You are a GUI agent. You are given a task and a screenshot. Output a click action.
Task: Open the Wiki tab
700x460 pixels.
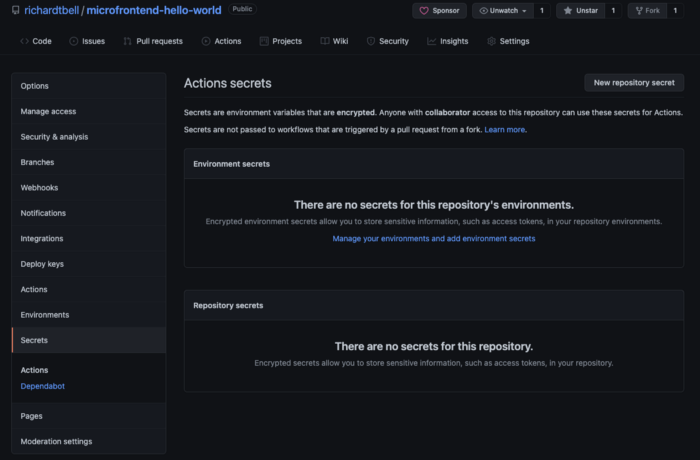pyautogui.click(x=334, y=41)
